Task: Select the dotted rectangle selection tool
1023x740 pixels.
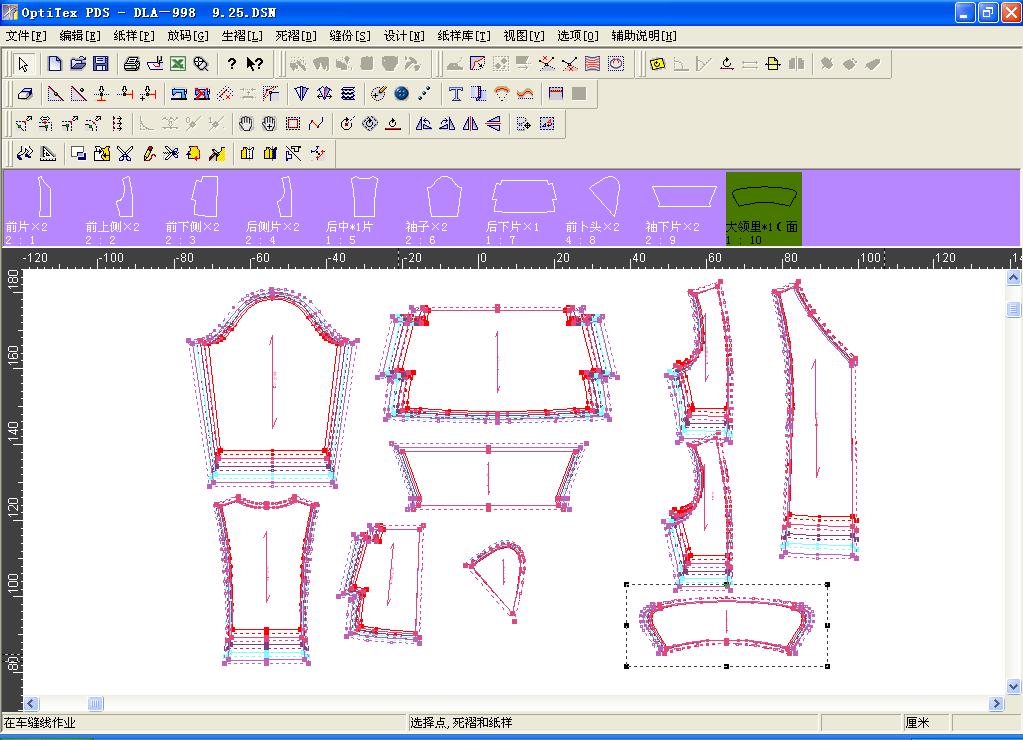Action: click(293, 123)
